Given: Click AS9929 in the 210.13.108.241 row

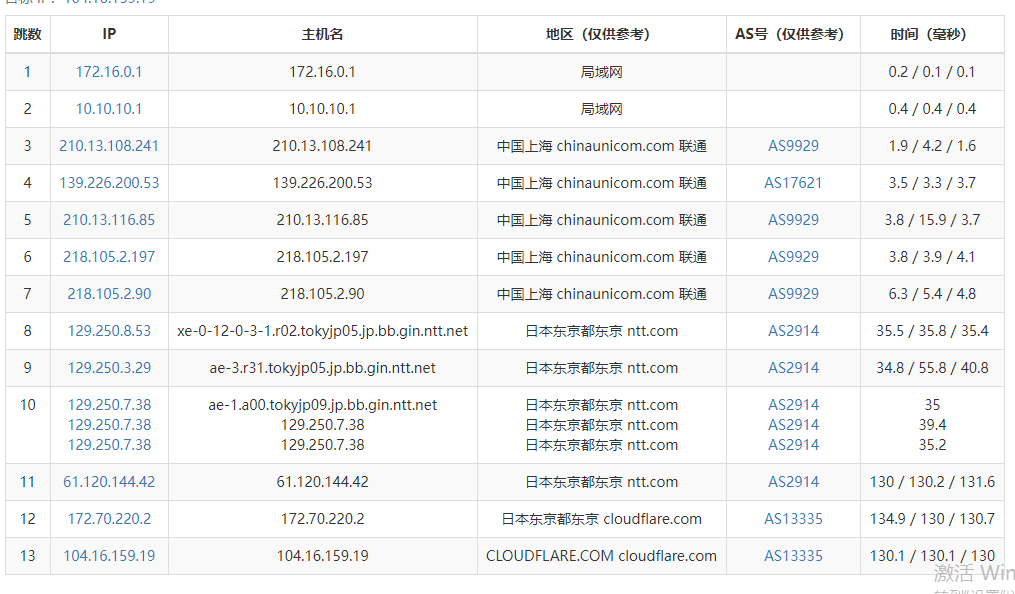Looking at the screenshot, I should (793, 146).
